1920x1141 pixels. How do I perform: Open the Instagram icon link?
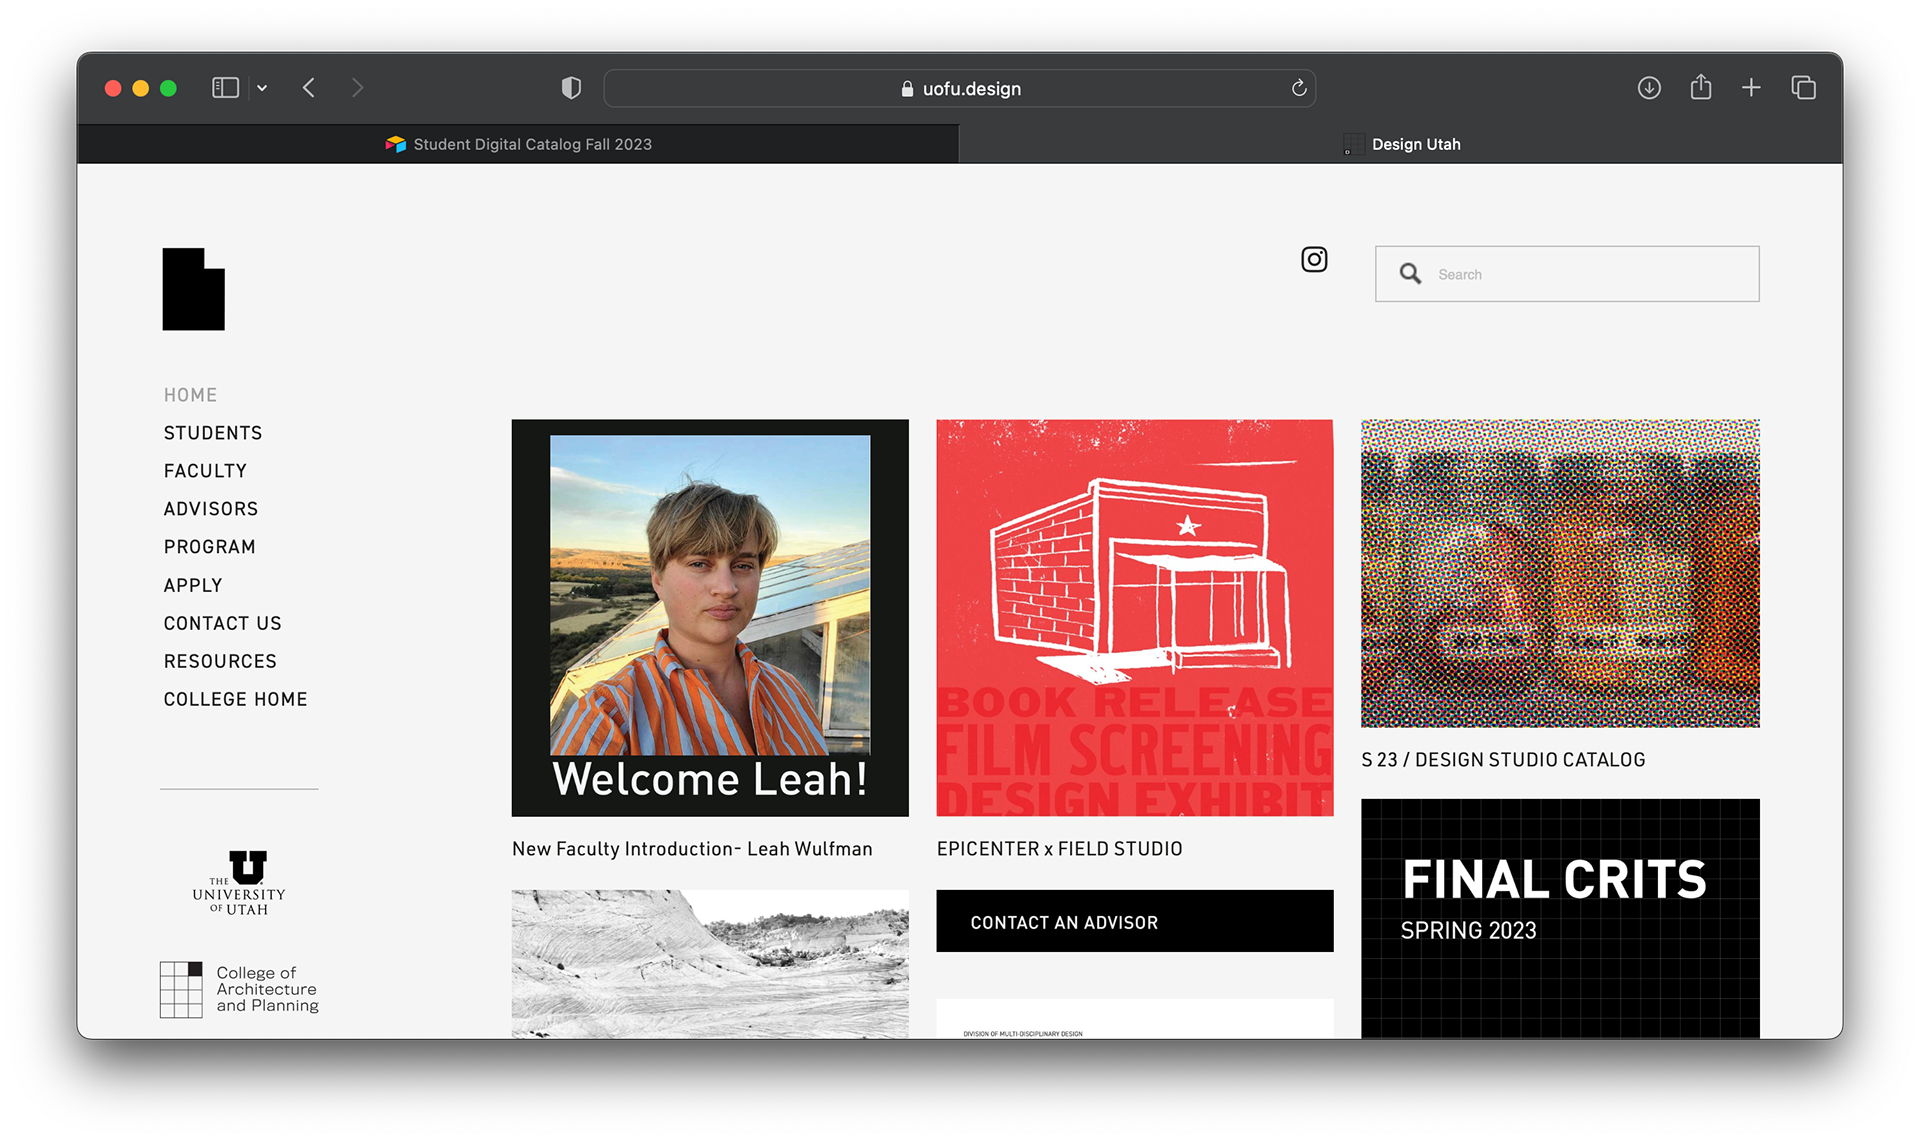(x=1314, y=260)
